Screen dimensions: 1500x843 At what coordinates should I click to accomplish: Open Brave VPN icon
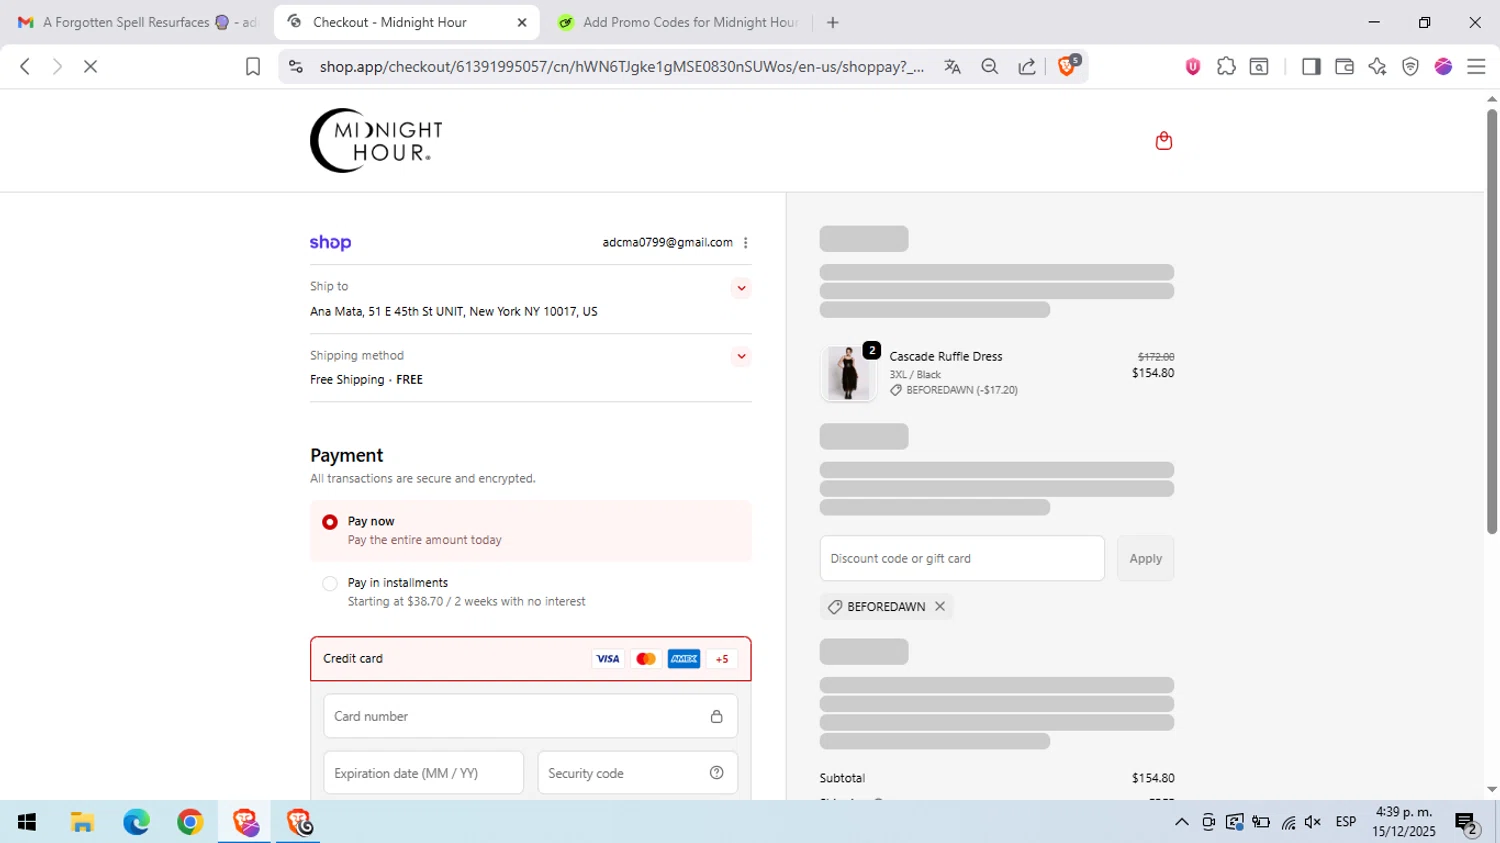[x=1410, y=66]
